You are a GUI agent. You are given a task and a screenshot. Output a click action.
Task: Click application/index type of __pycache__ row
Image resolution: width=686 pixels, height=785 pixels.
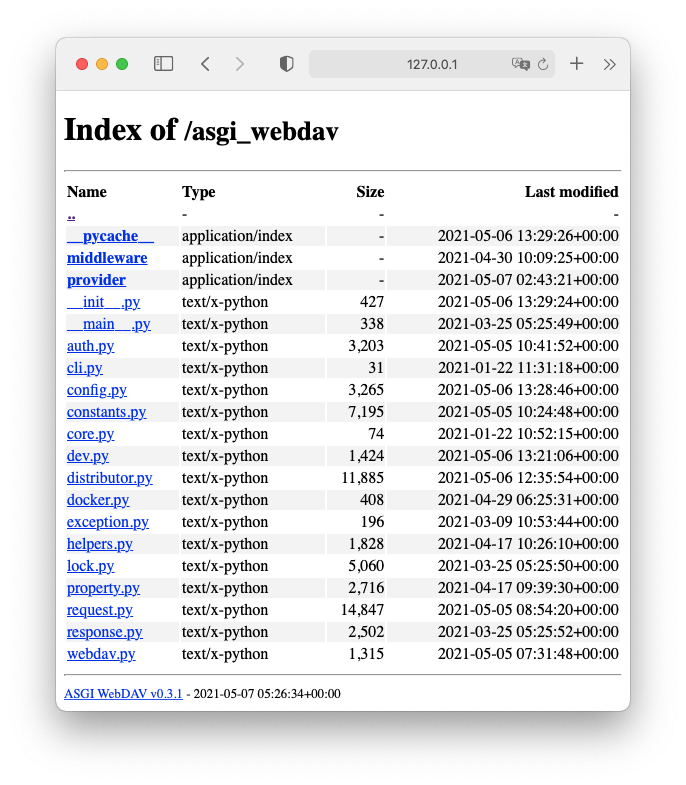click(237, 236)
